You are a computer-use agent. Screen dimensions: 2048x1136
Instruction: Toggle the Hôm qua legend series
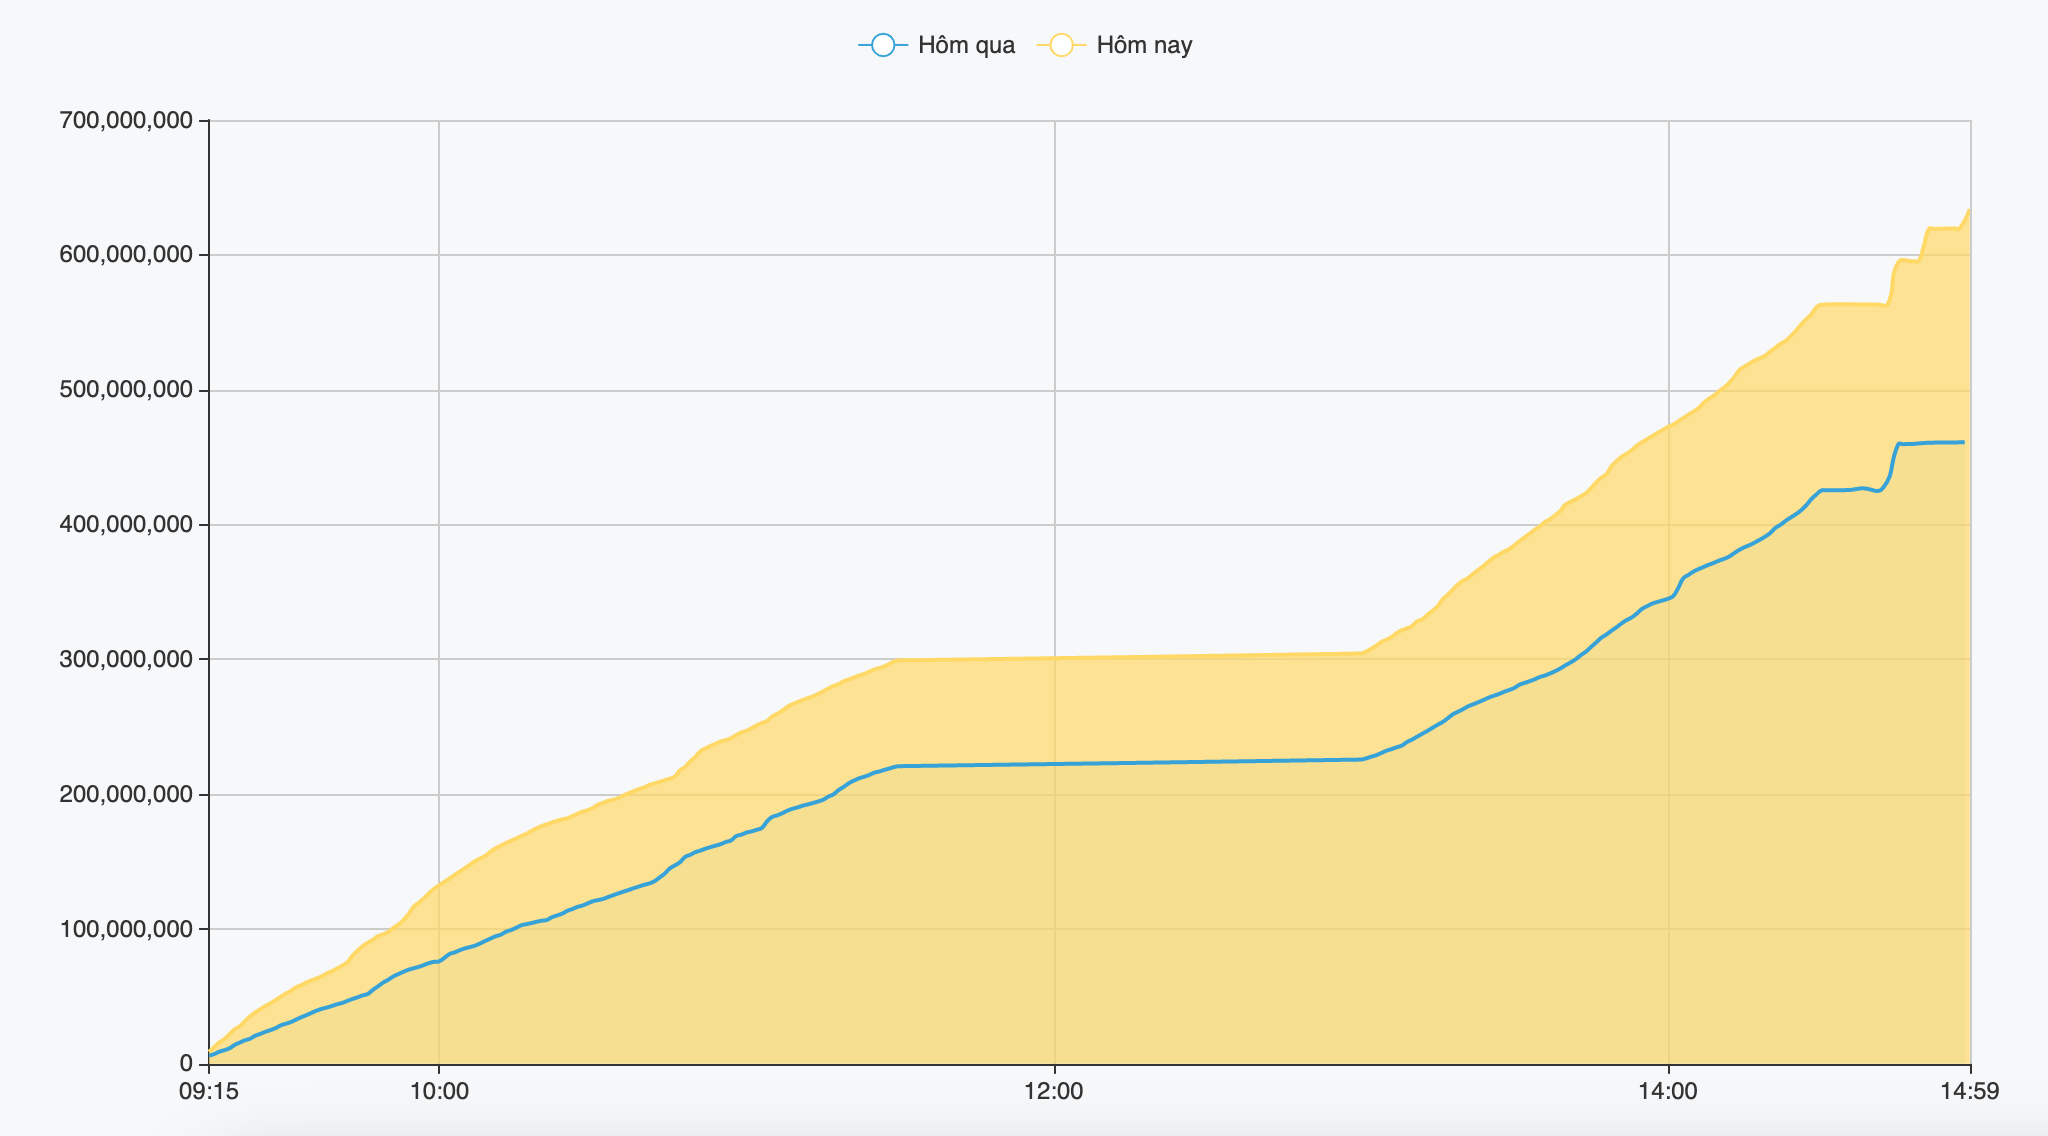(x=937, y=45)
